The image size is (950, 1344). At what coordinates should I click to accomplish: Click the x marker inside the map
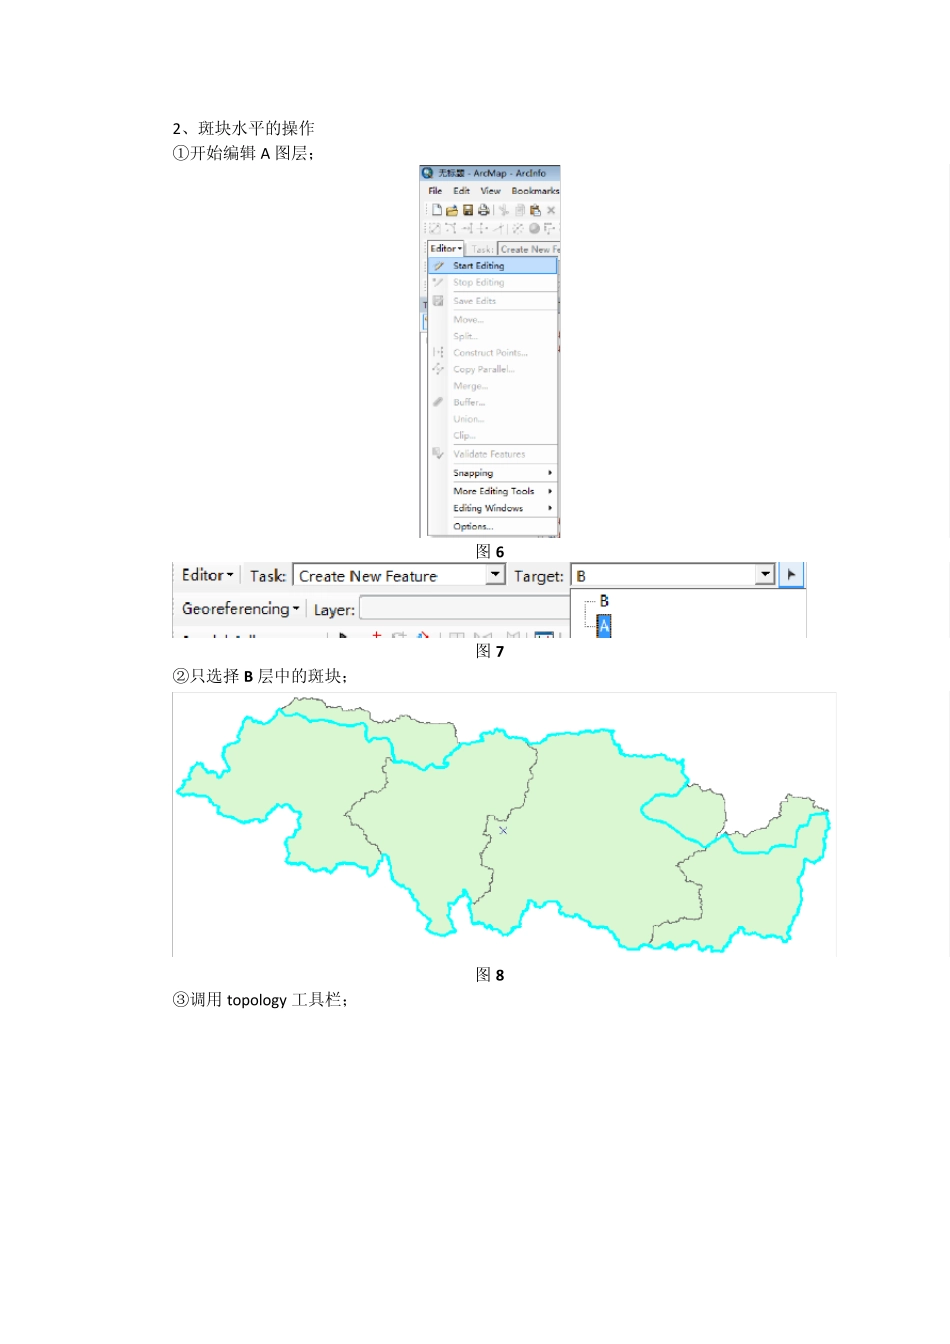click(x=503, y=830)
